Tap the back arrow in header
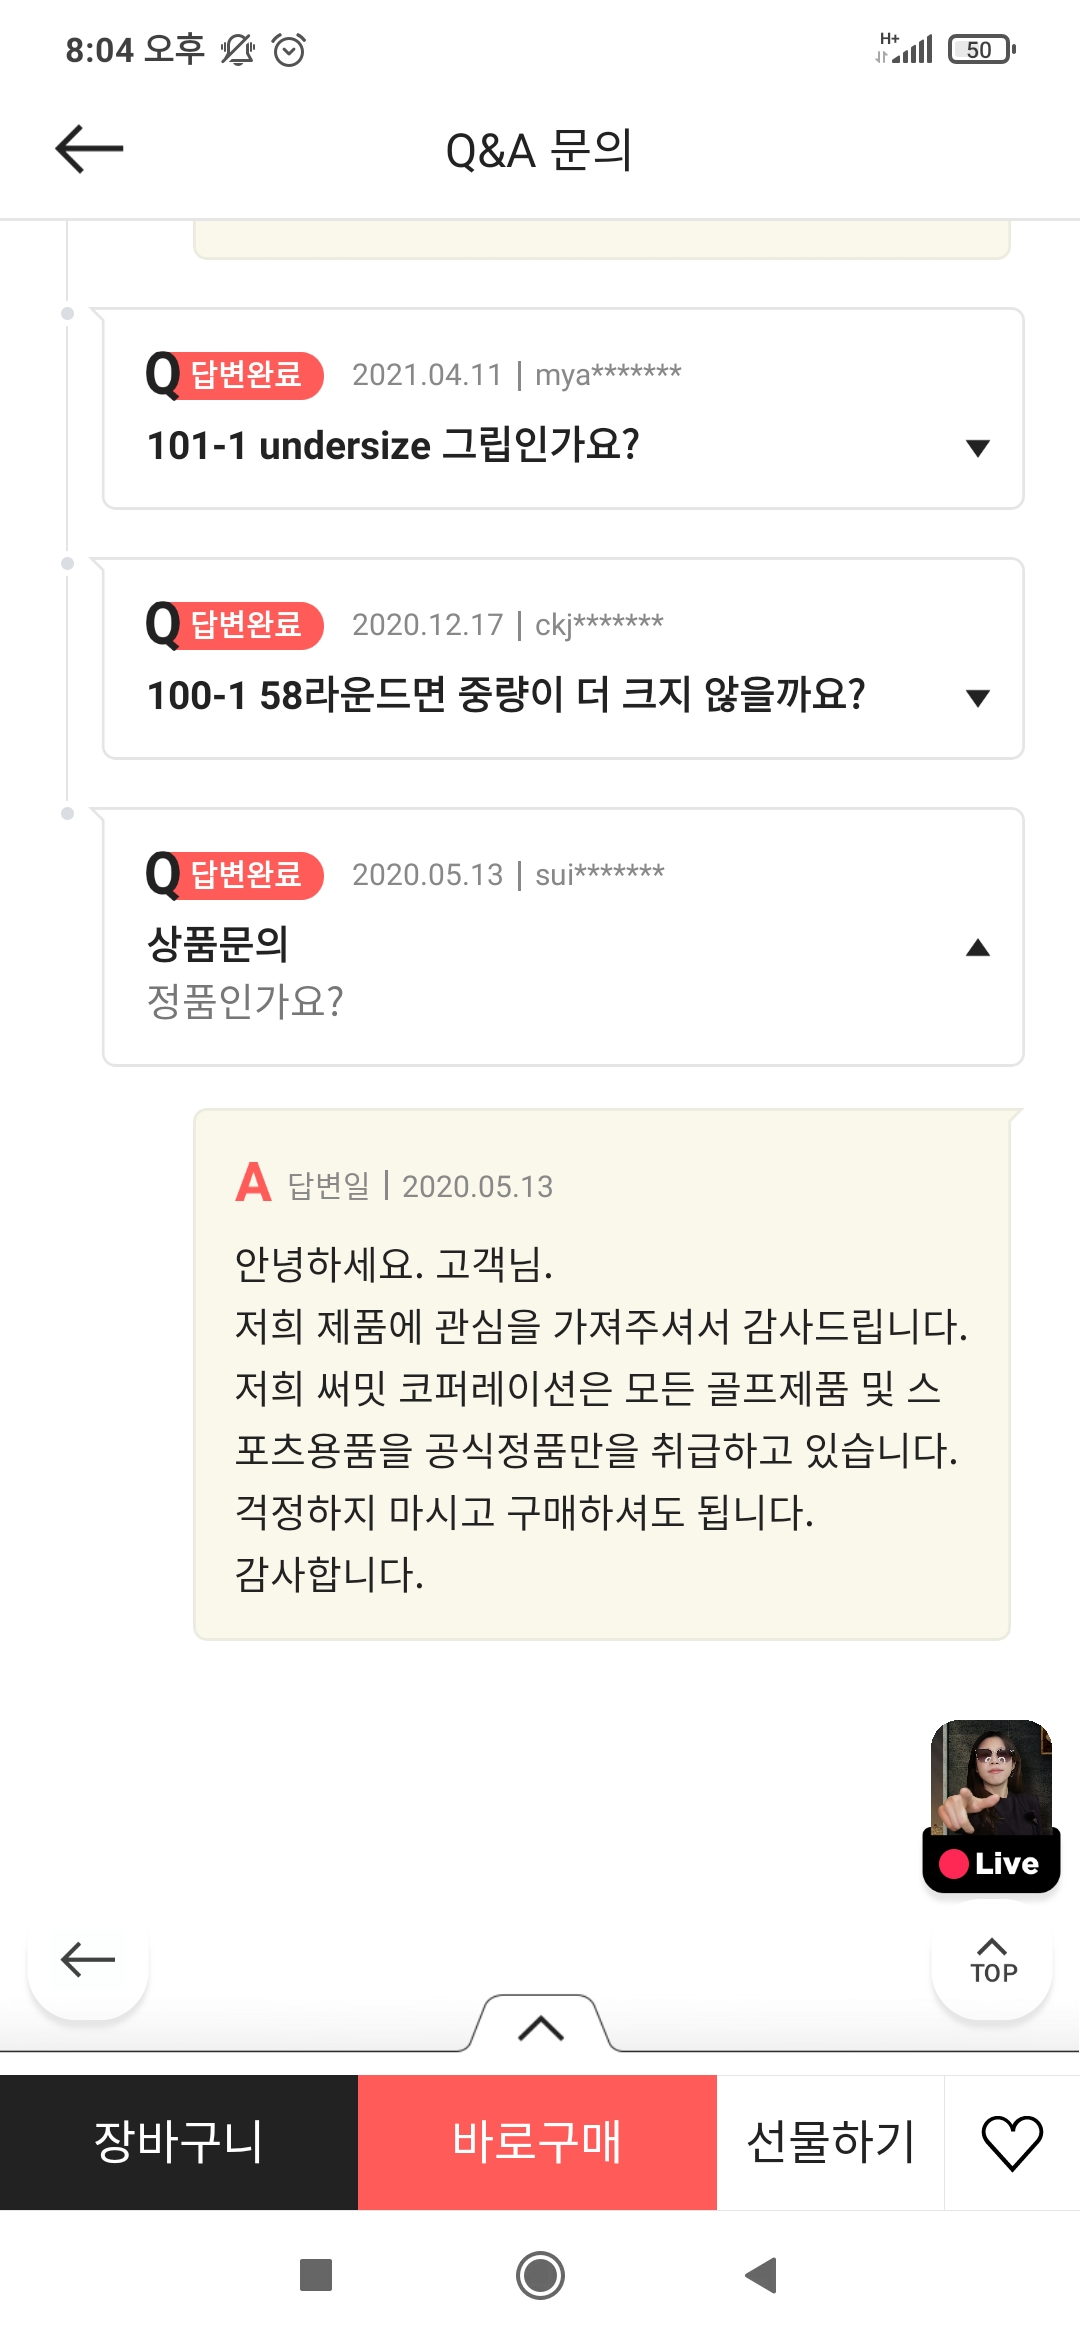 tap(89, 149)
